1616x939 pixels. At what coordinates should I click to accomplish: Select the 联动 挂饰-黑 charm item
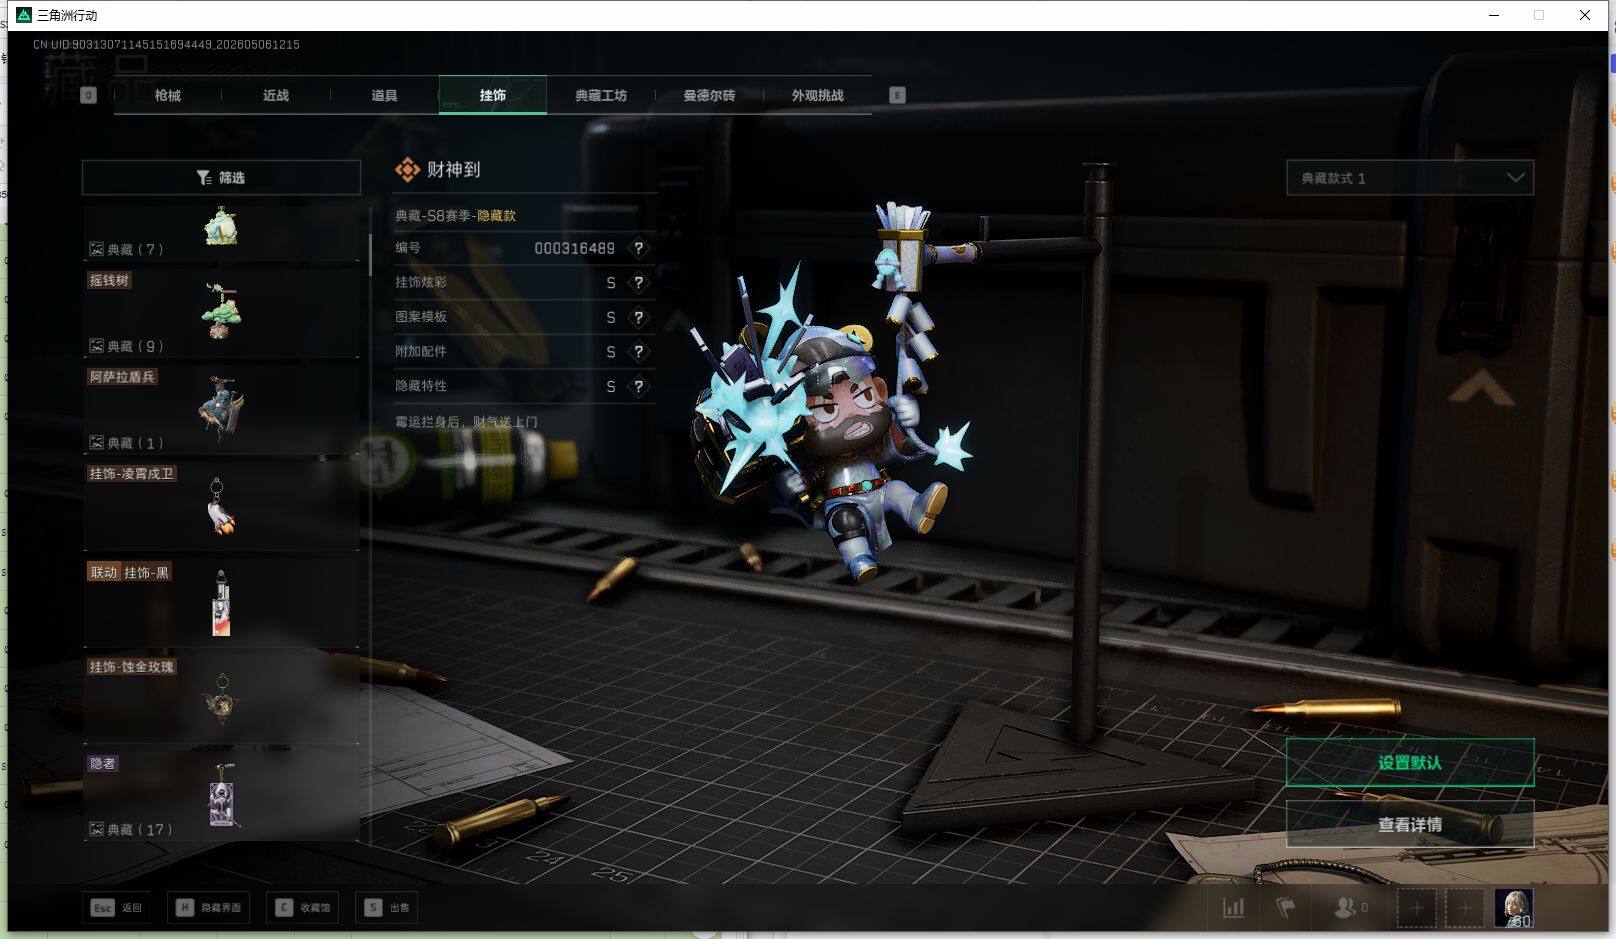click(x=221, y=603)
